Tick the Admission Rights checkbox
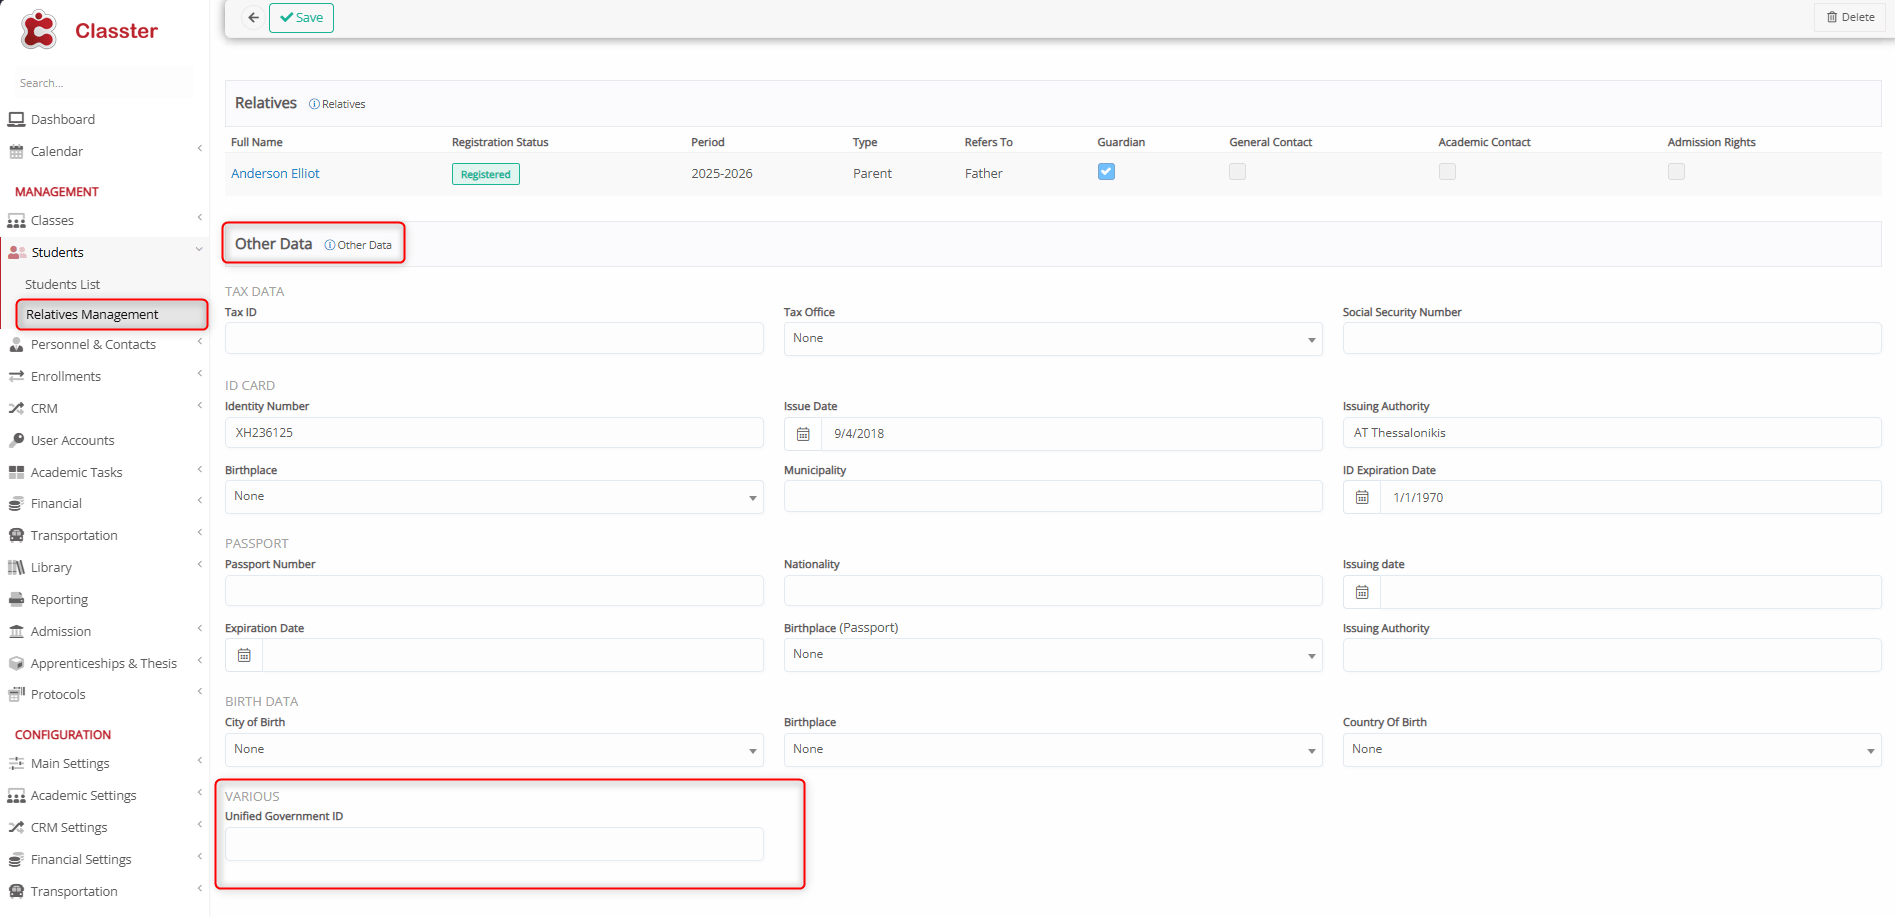This screenshot has width=1895, height=917. click(1676, 171)
